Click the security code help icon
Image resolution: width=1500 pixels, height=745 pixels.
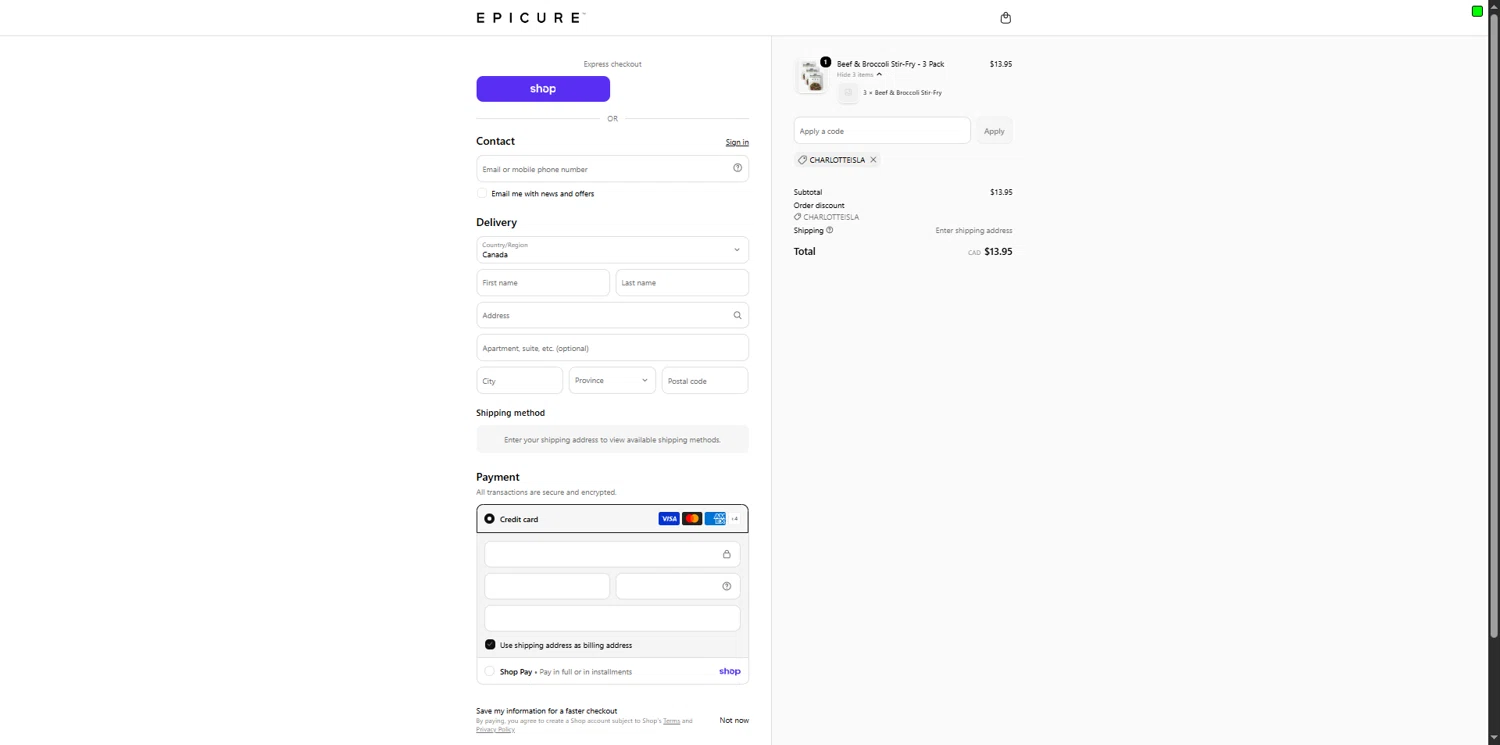(727, 586)
